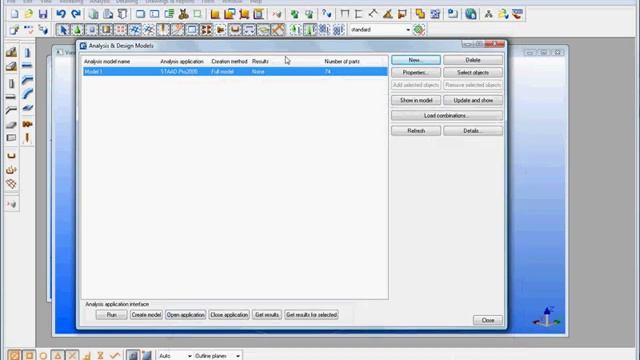Toggle the triangle snap switch at bottom
The image size is (640, 360).
point(58,356)
